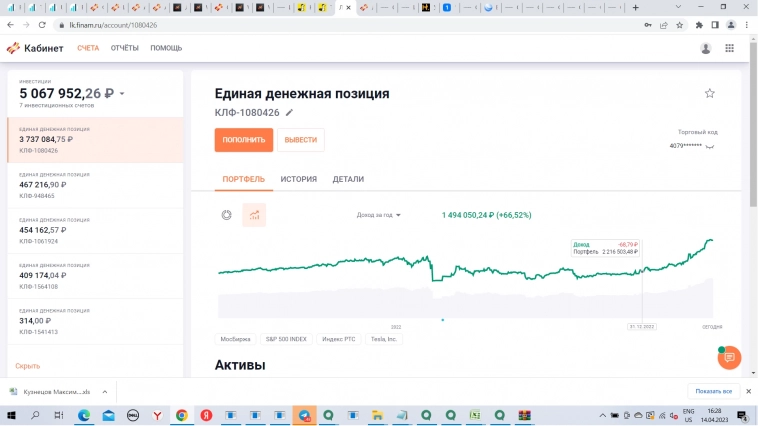This screenshot has width=758, height=426.
Task: Open the apps grid icon in header
Action: (x=730, y=48)
